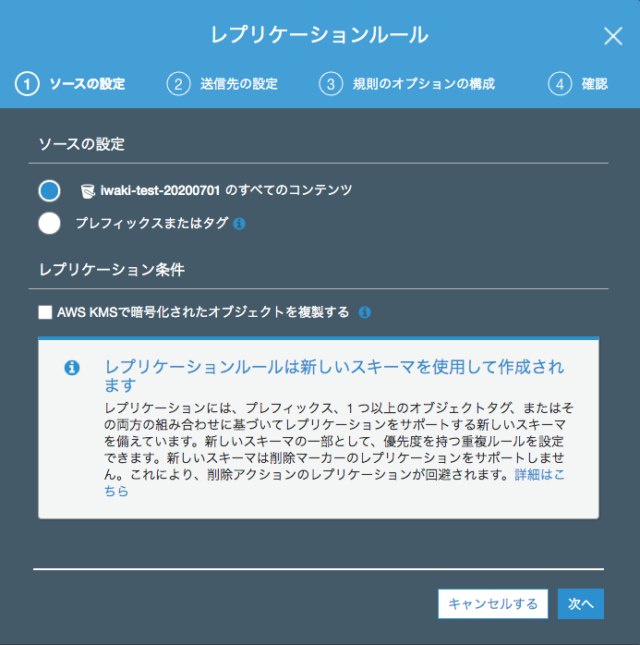Click キャンセルする button
The image size is (640, 645).
coord(493,603)
